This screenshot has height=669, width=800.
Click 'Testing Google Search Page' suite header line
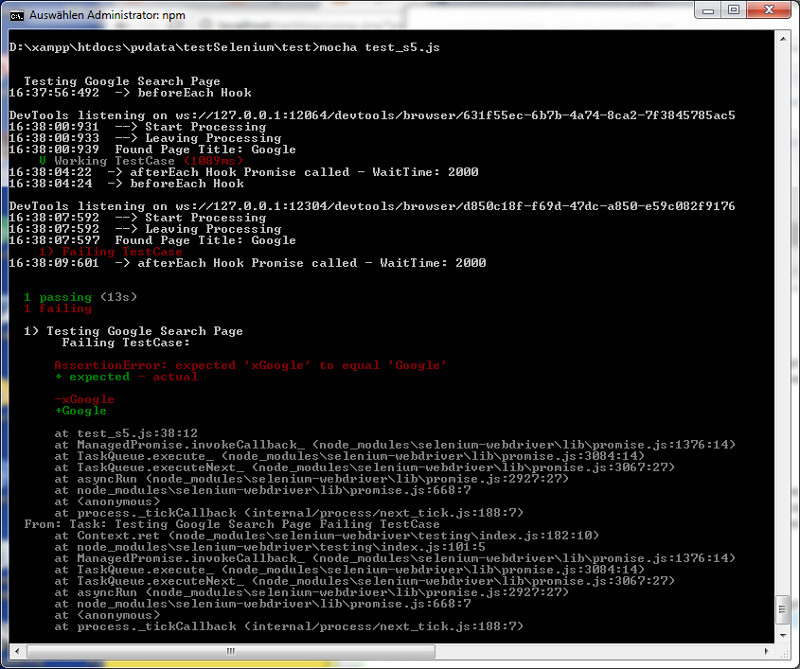pos(122,81)
